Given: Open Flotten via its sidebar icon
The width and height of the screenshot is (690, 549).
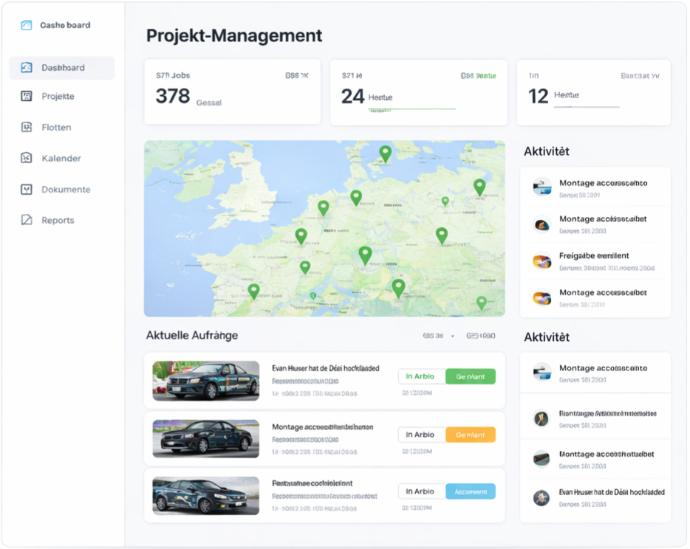Looking at the screenshot, I should click(x=26, y=128).
